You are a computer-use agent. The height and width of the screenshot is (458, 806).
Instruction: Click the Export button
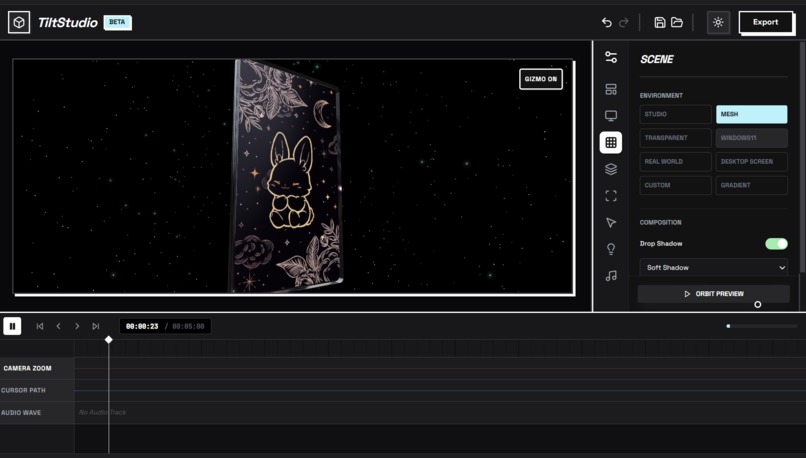pyautogui.click(x=765, y=22)
